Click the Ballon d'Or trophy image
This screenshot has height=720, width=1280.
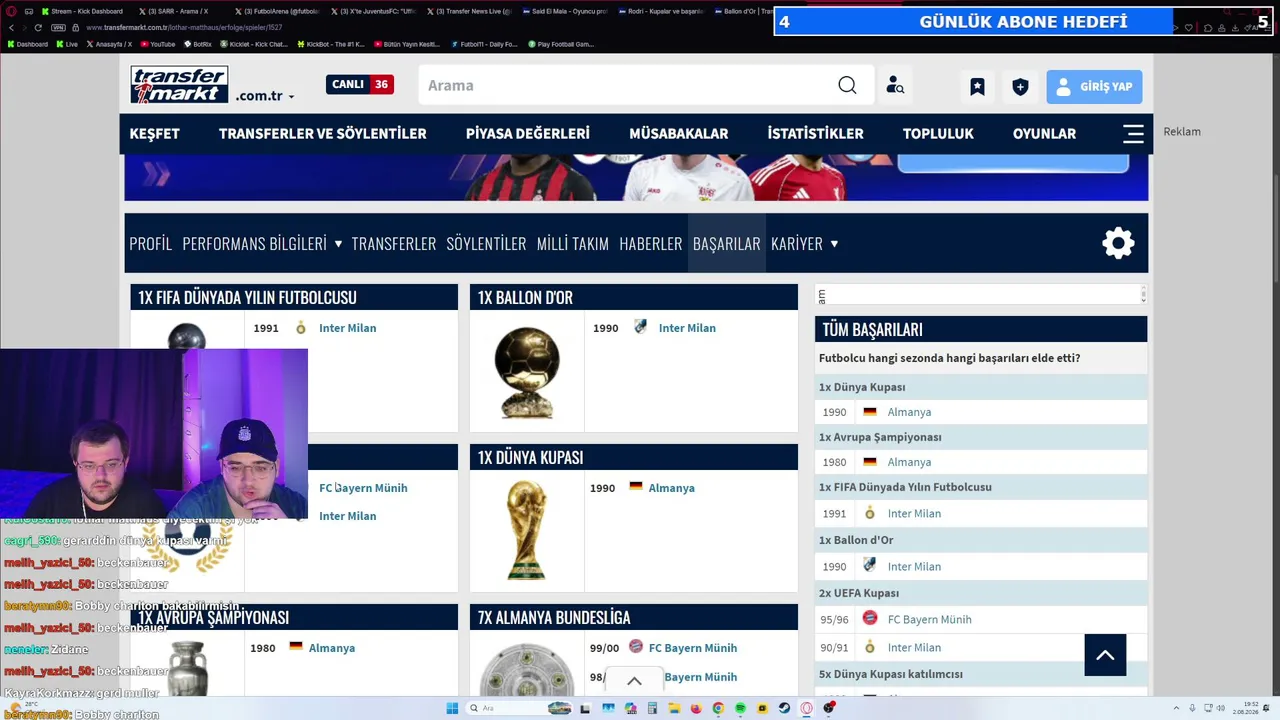point(527,371)
